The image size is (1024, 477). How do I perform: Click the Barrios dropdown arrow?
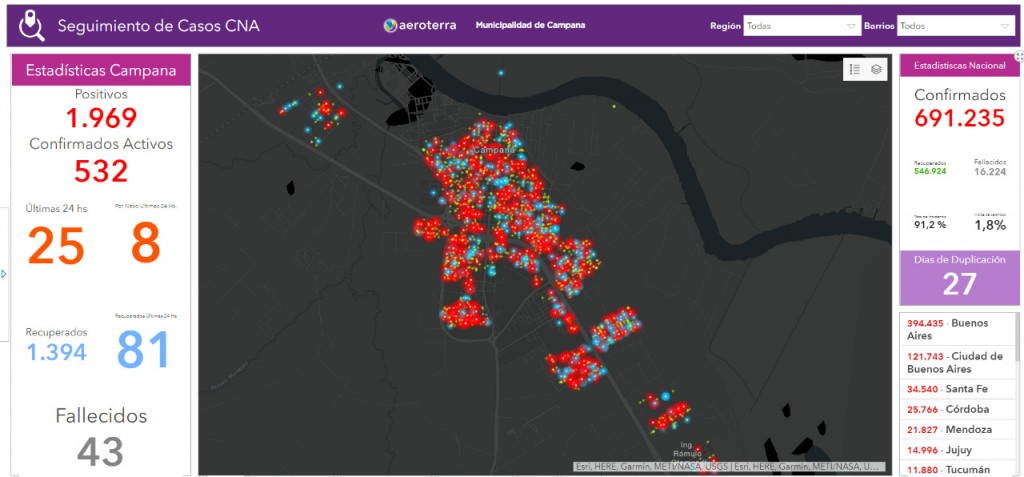(x=1004, y=26)
